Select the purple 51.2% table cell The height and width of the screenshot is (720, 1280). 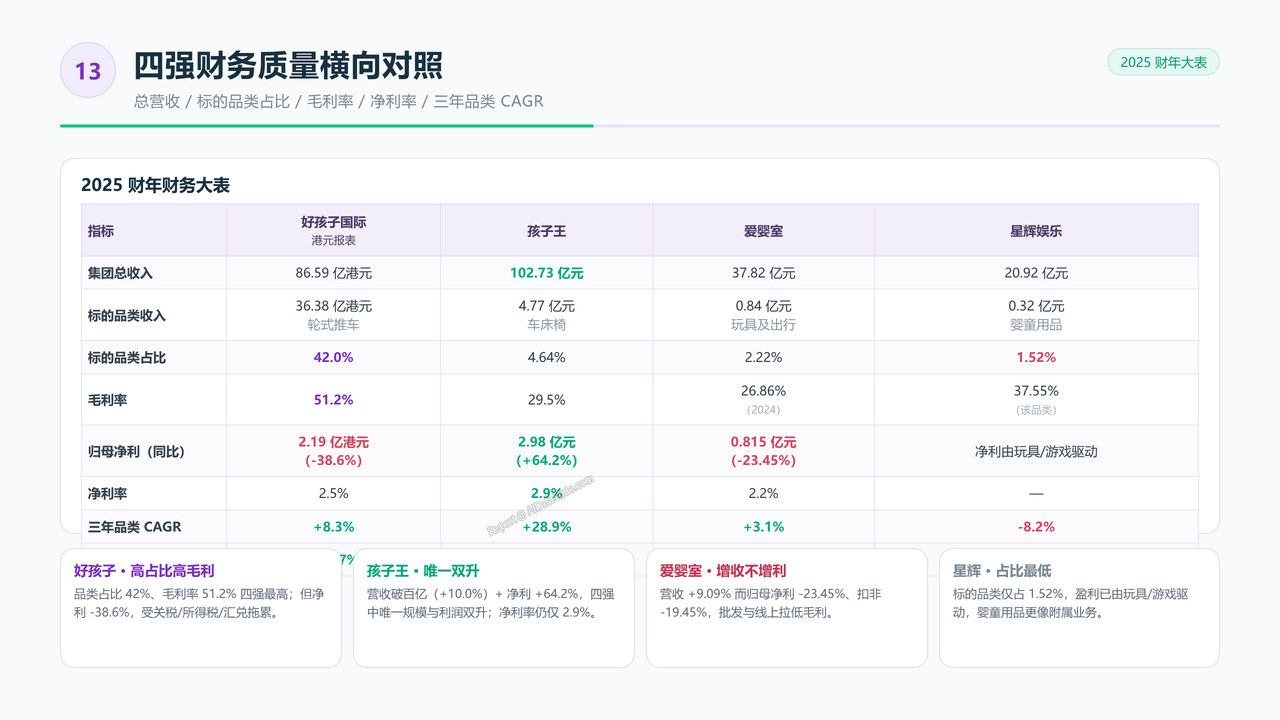point(334,400)
